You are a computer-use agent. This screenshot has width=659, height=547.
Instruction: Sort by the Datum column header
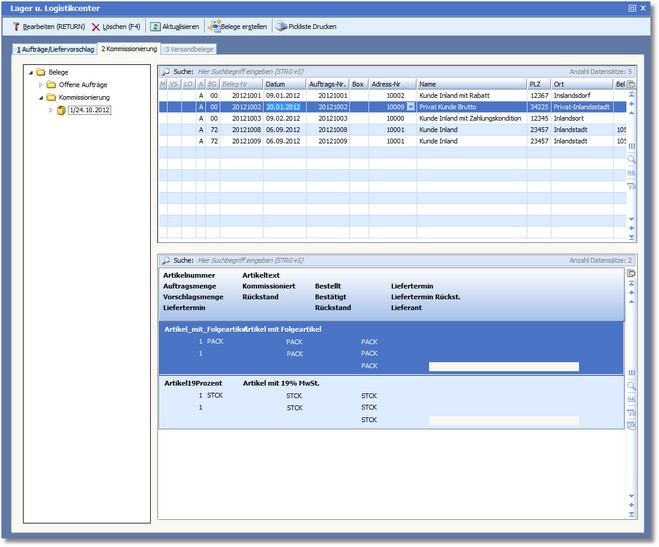coord(275,84)
